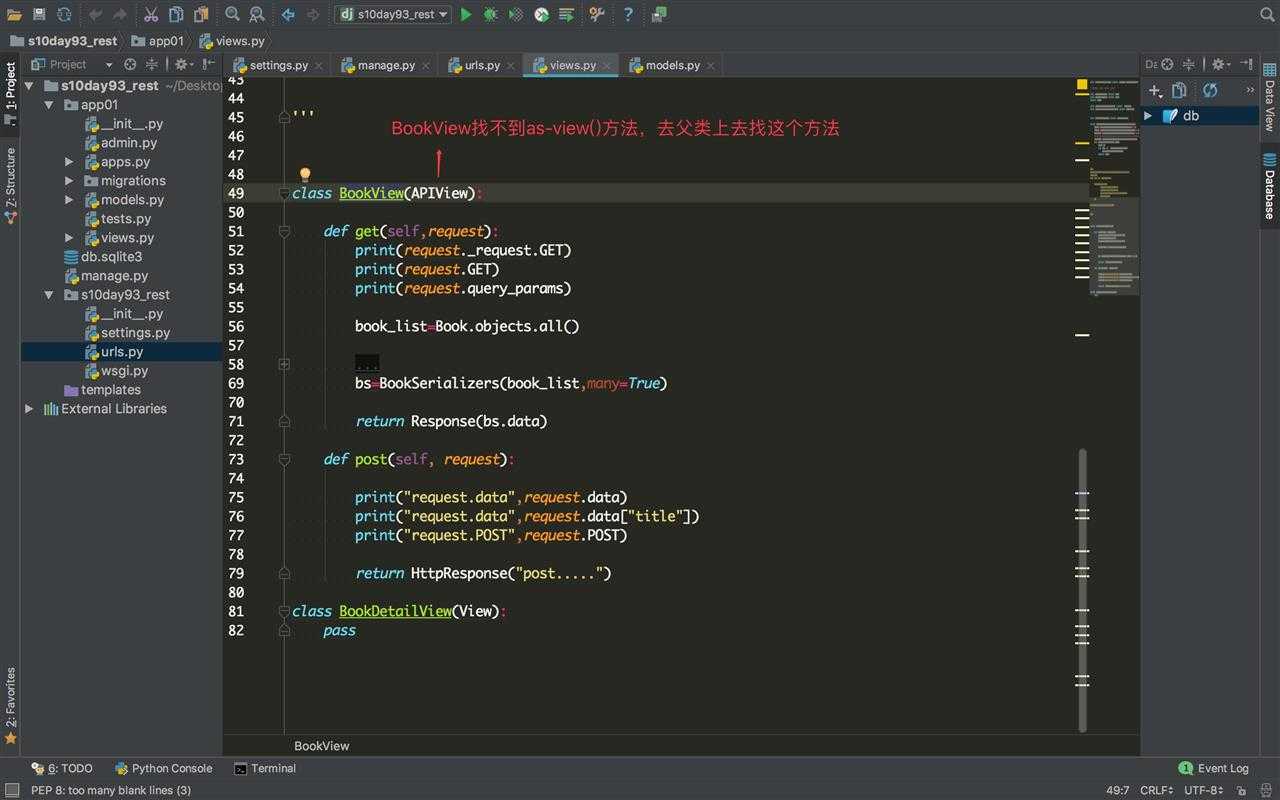Select wsgi.py in the project tree

pyautogui.click(x=124, y=371)
